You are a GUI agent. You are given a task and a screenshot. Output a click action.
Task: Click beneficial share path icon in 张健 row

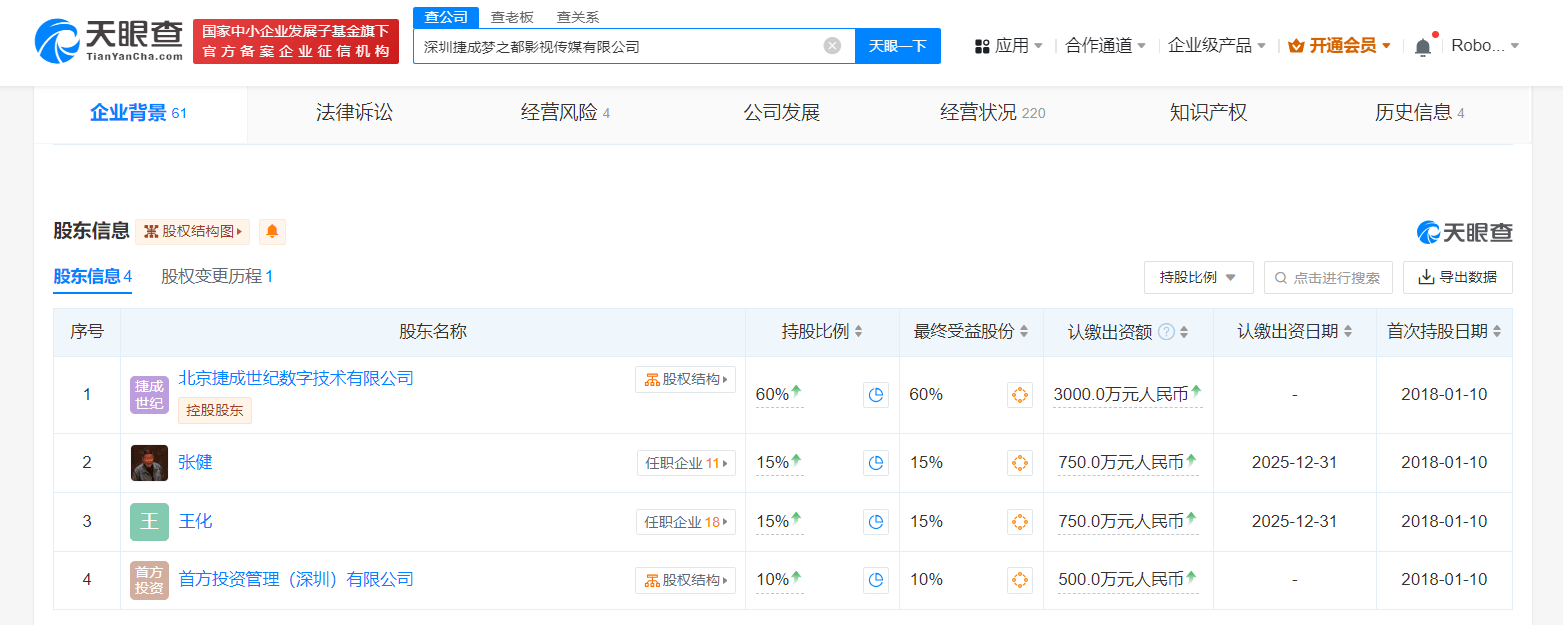(1020, 463)
